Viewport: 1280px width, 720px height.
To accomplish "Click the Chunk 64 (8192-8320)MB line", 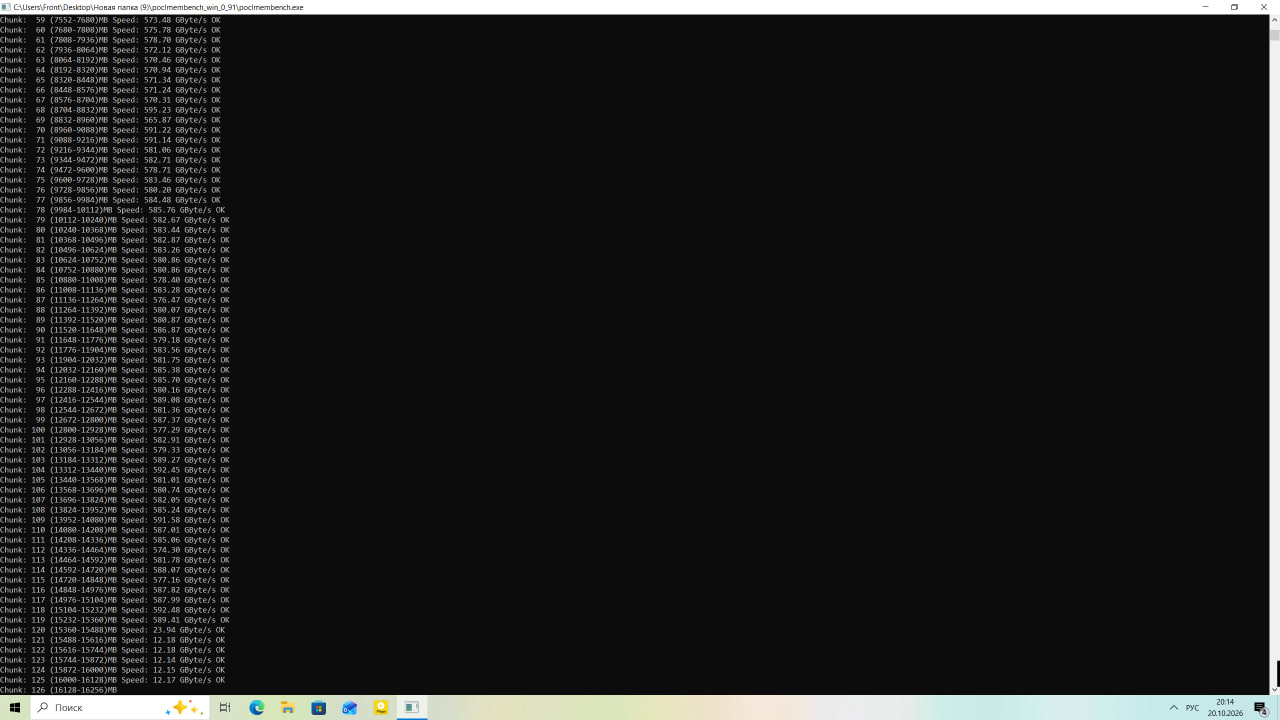I will pyautogui.click(x=110, y=70).
